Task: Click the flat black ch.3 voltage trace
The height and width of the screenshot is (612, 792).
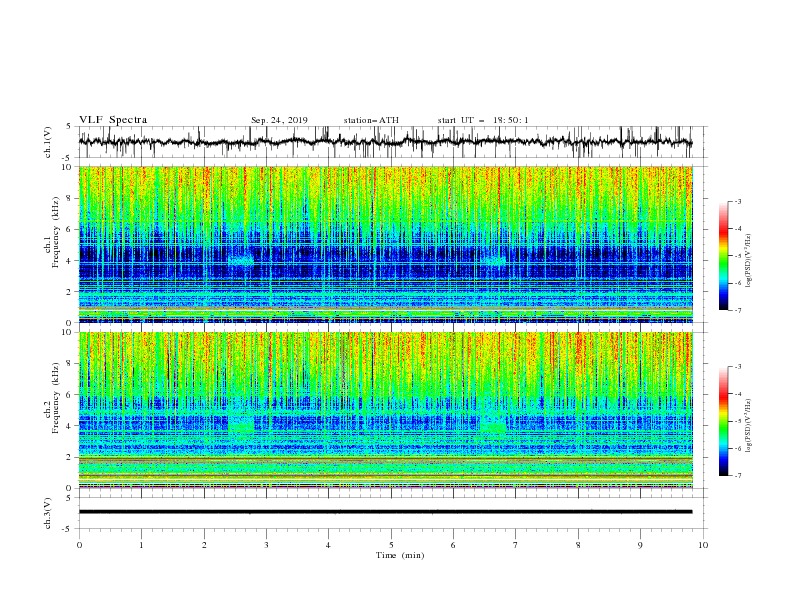Action: [385, 512]
